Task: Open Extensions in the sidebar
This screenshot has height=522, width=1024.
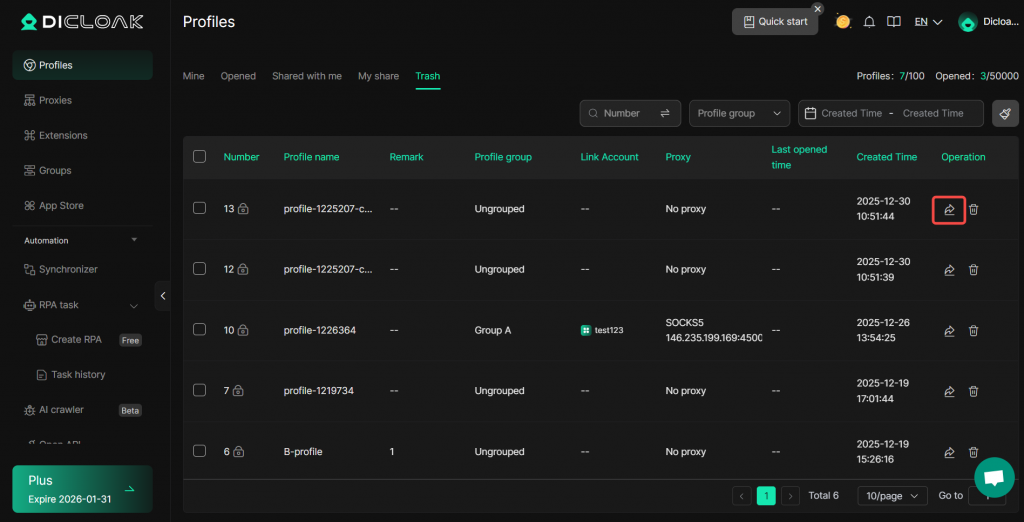Action: pyautogui.click(x=63, y=135)
